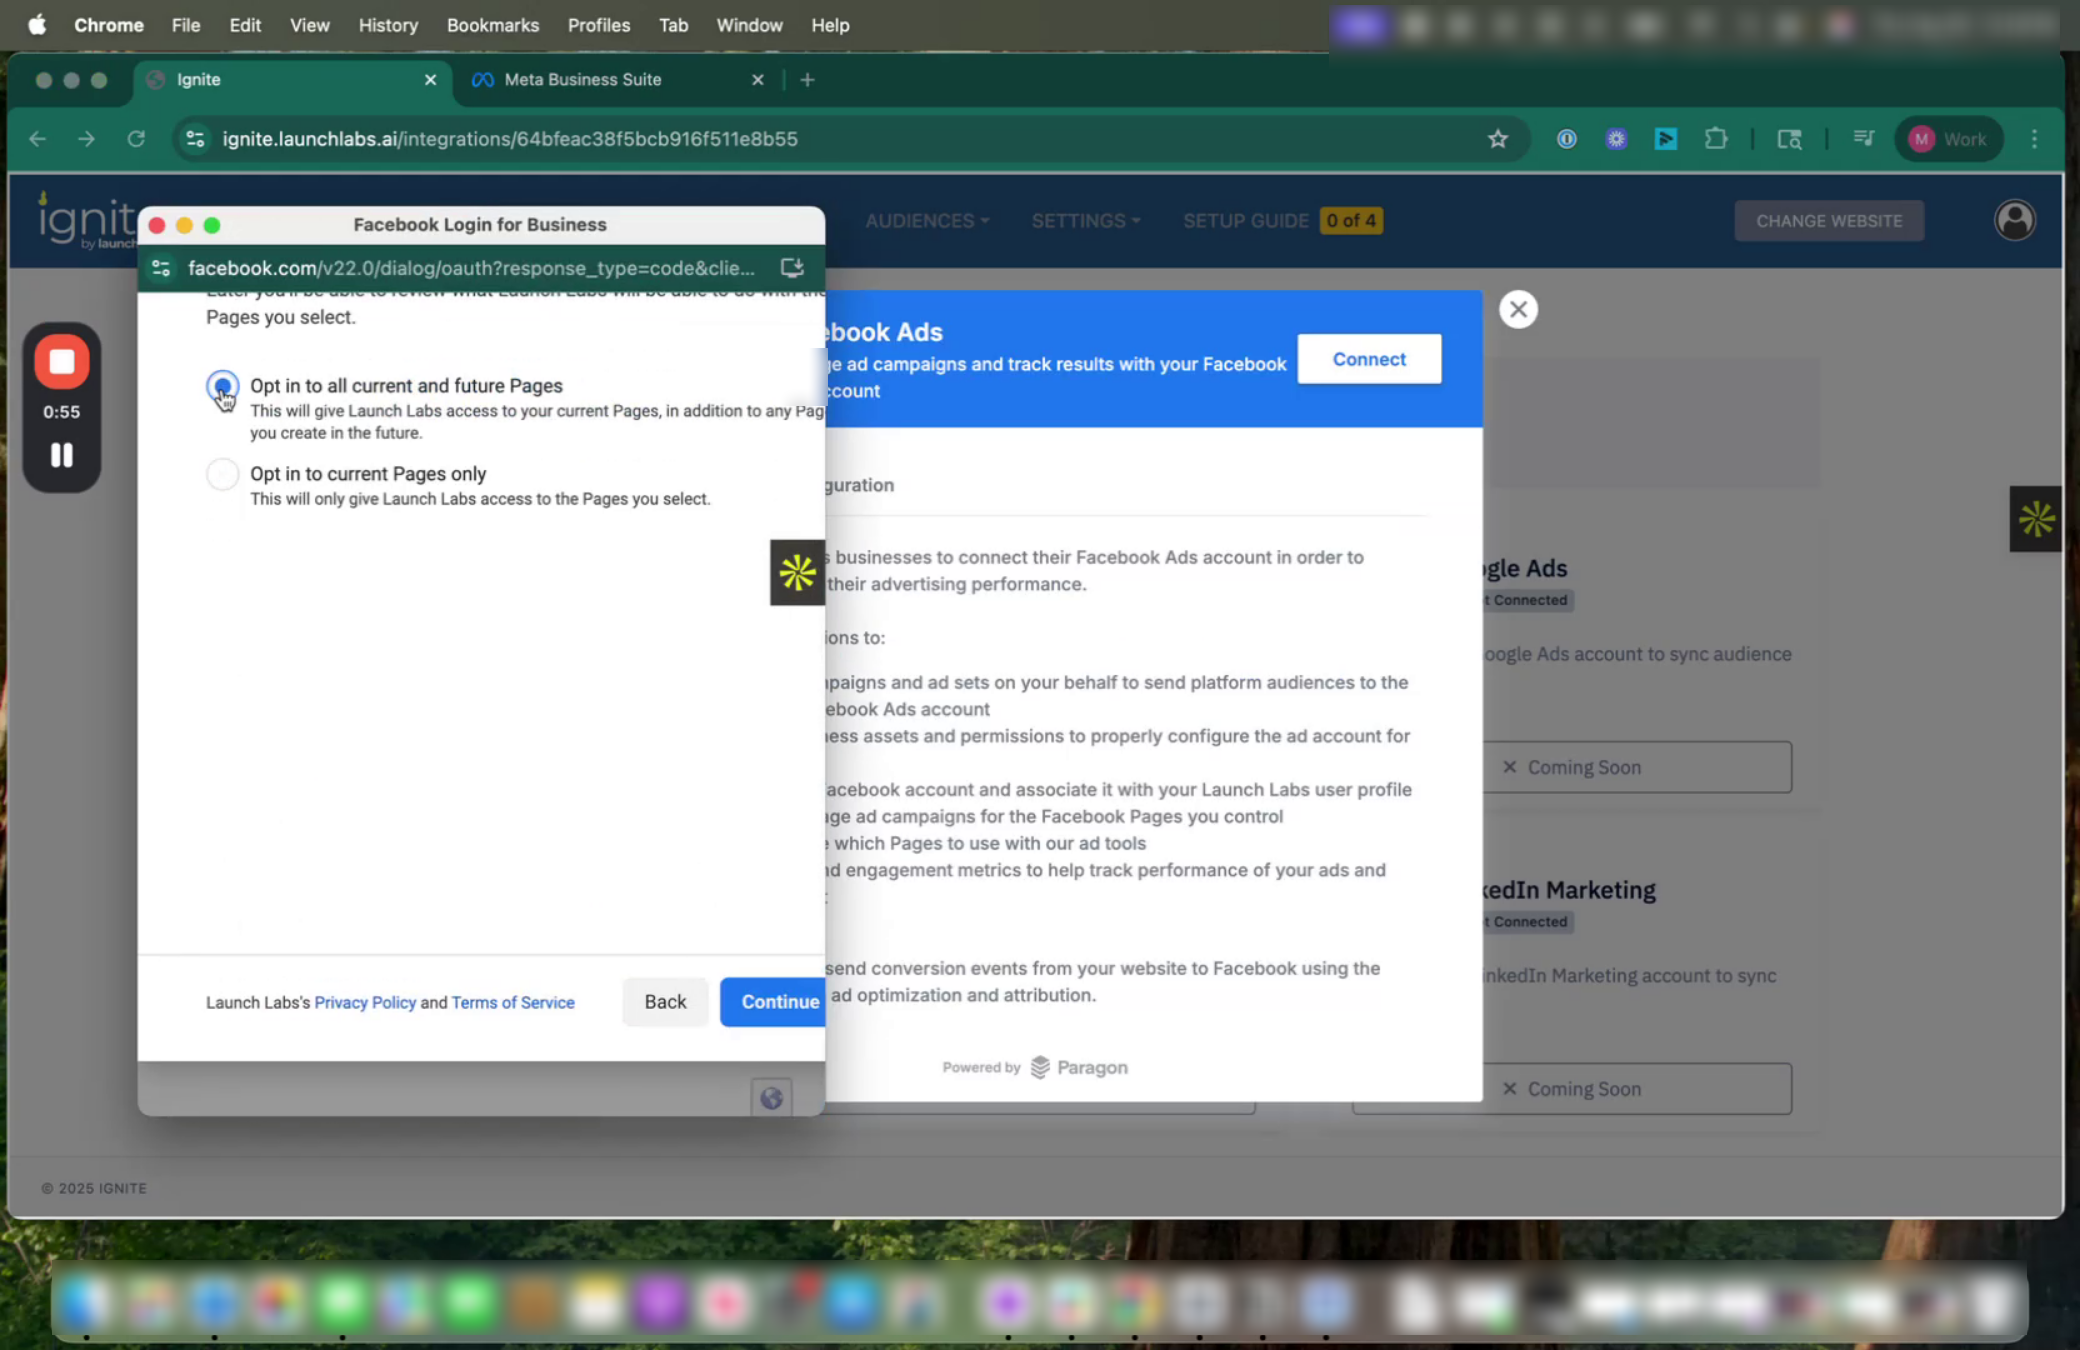Click the open-in-tab icon in Facebook popup
The height and width of the screenshot is (1350, 2080).
pos(792,268)
